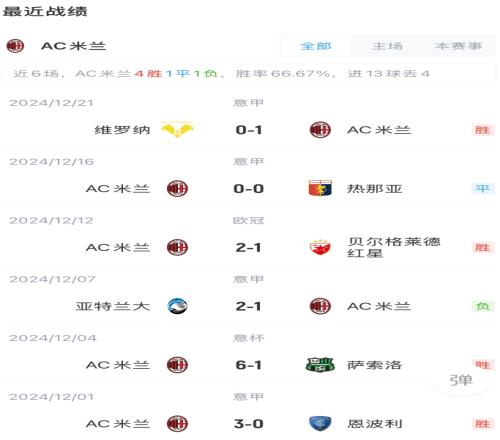Click the Atalanta team crest
Image resolution: width=500 pixels, height=440 pixels.
click(x=177, y=306)
